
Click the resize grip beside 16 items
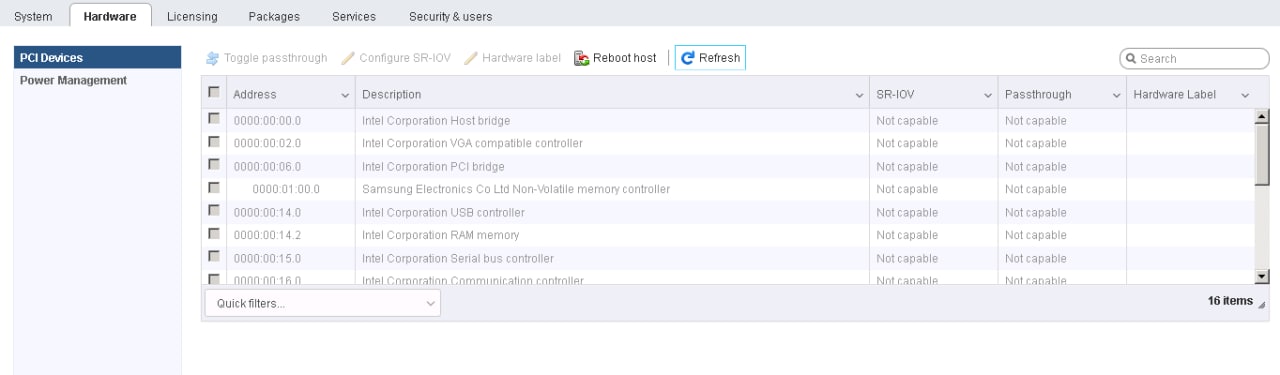(1262, 304)
